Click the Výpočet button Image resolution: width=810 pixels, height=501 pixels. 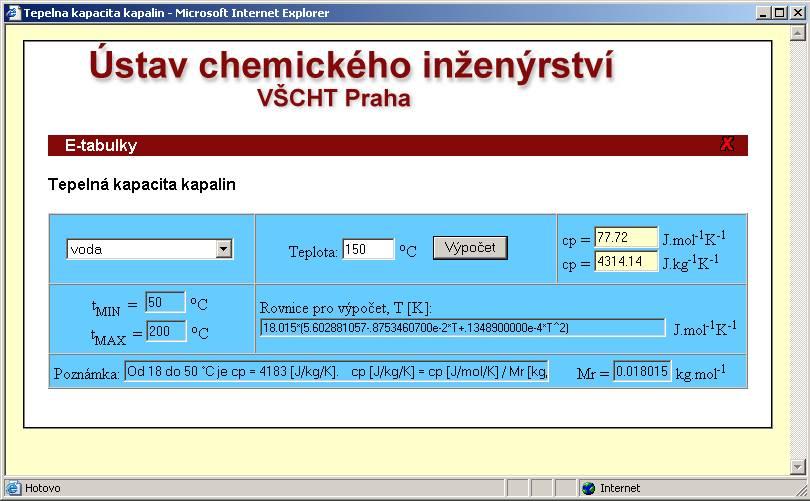[x=470, y=248]
